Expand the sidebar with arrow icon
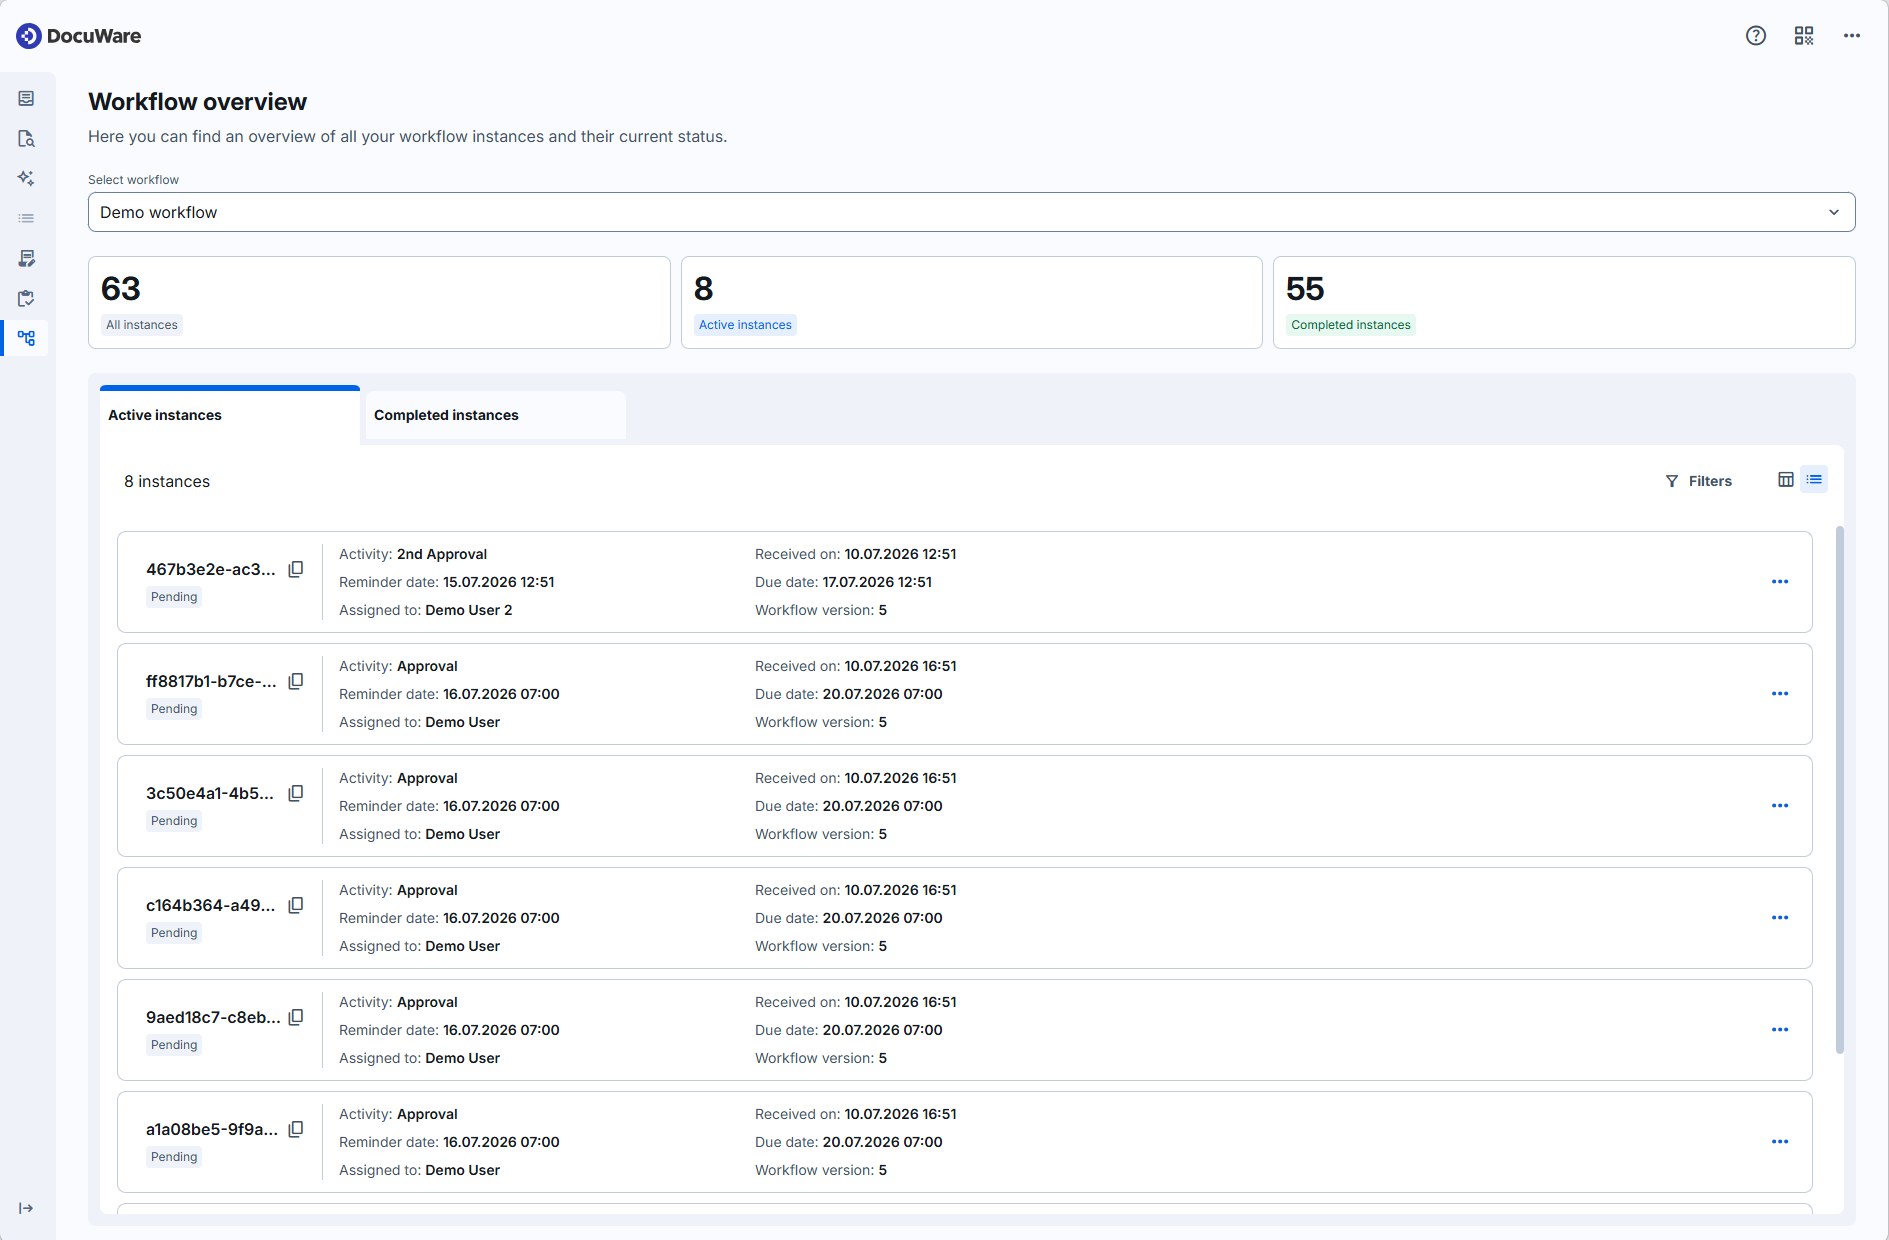Image resolution: width=1889 pixels, height=1240 pixels. click(27, 1208)
